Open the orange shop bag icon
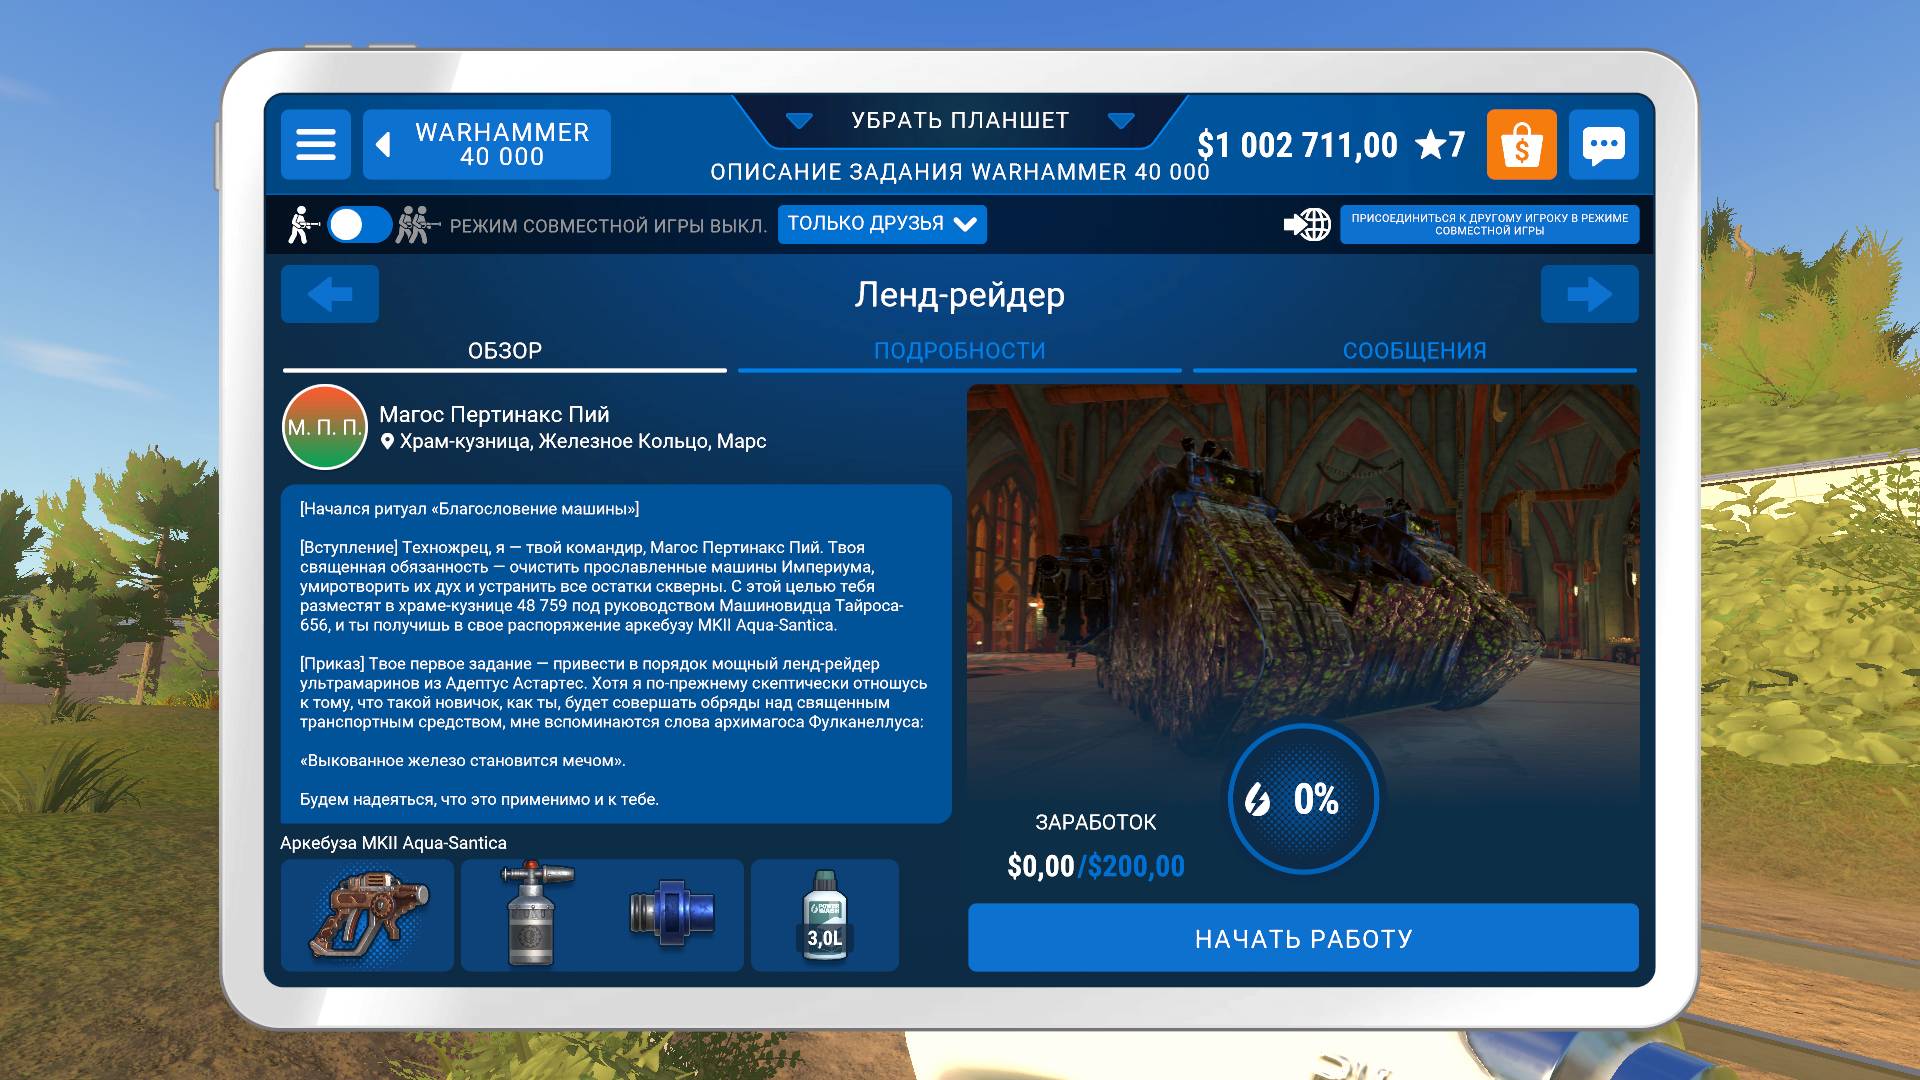1920x1080 pixels. point(1521,145)
